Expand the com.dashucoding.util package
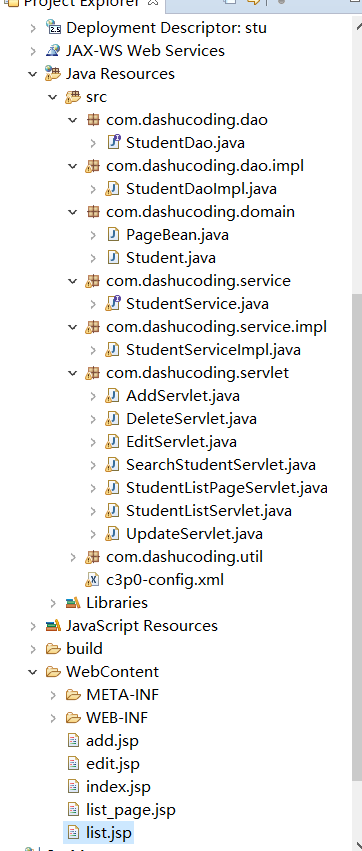The height and width of the screenshot is (851, 362). click(73, 556)
